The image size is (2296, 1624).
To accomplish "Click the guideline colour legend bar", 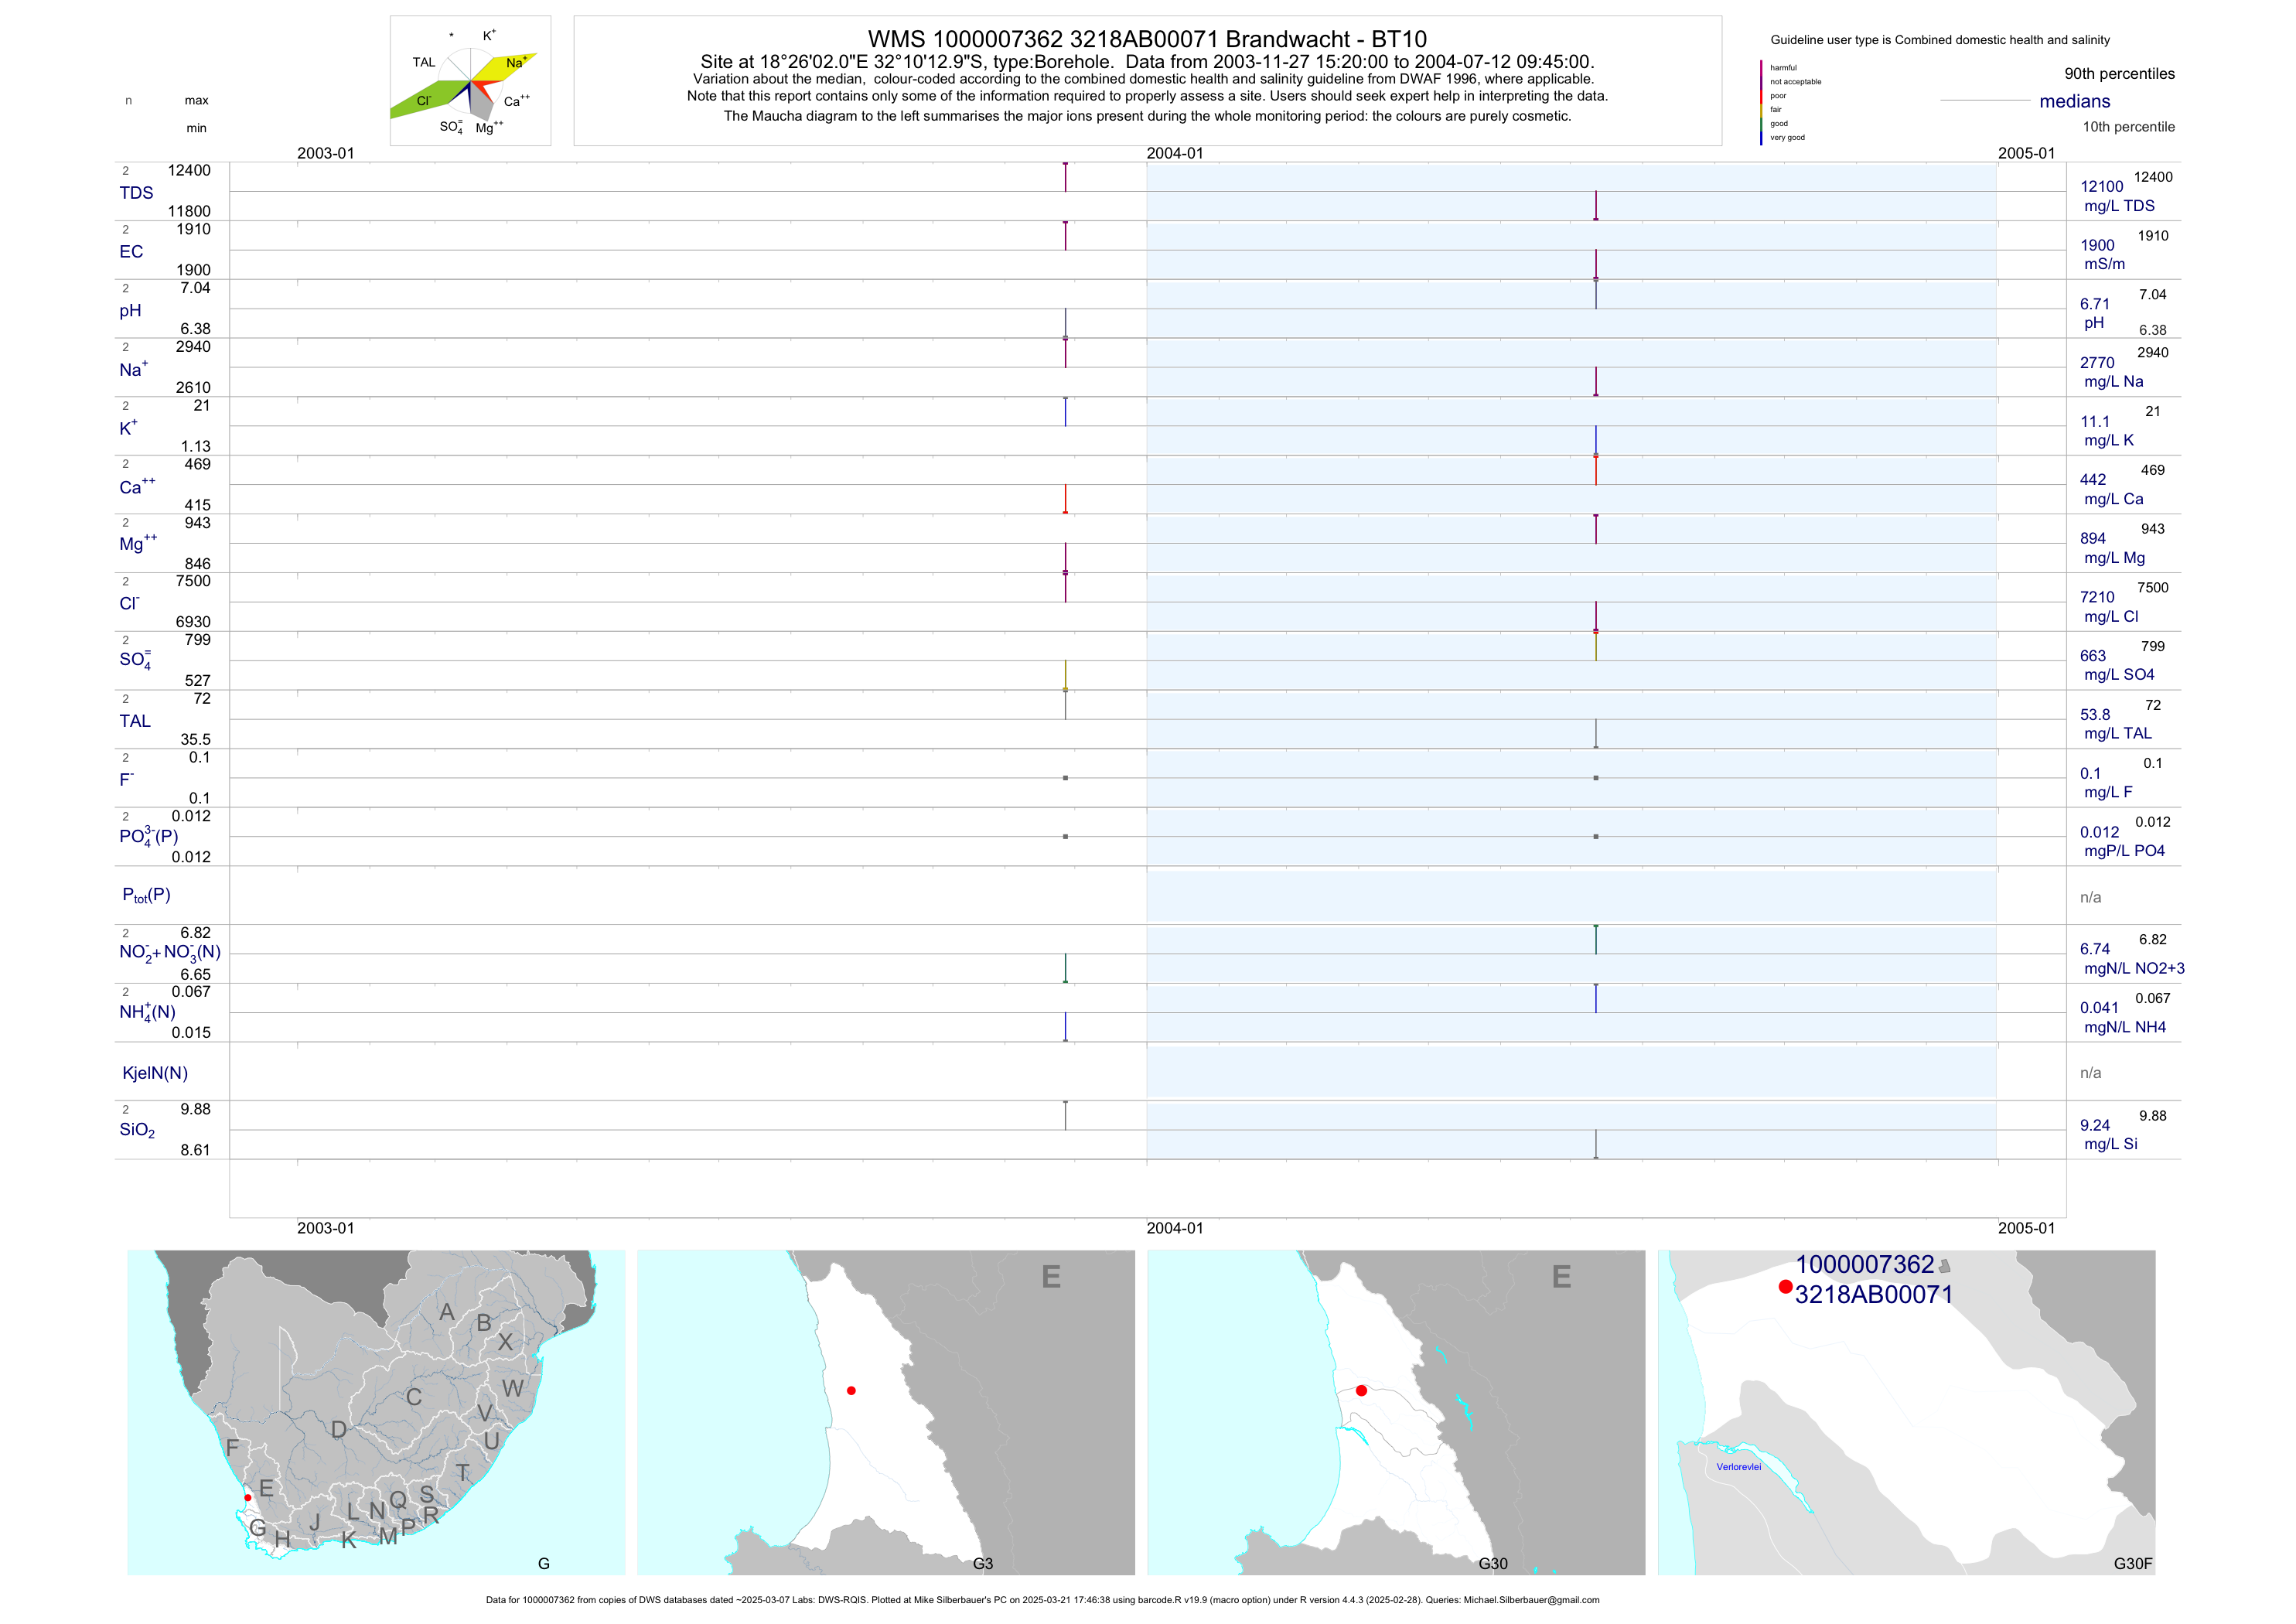I will pyautogui.click(x=1761, y=102).
